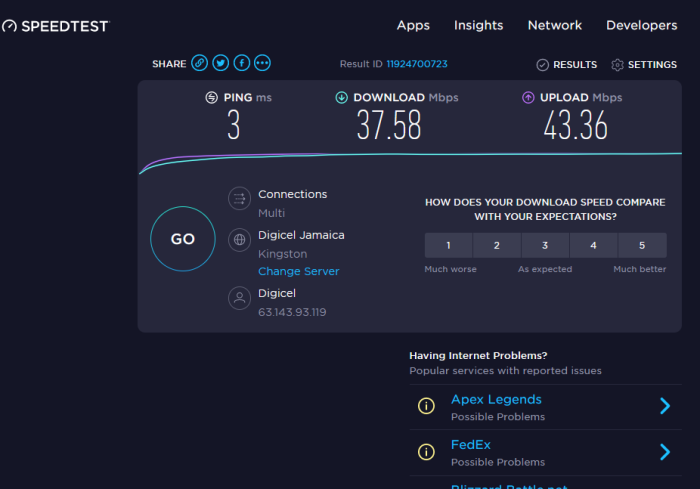Open the Insights menu
This screenshot has height=489, width=700.
478,26
